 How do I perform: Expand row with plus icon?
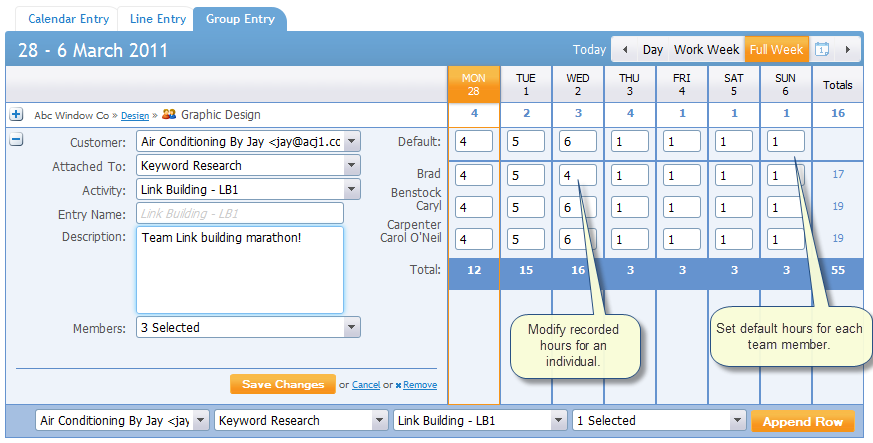click(16, 114)
